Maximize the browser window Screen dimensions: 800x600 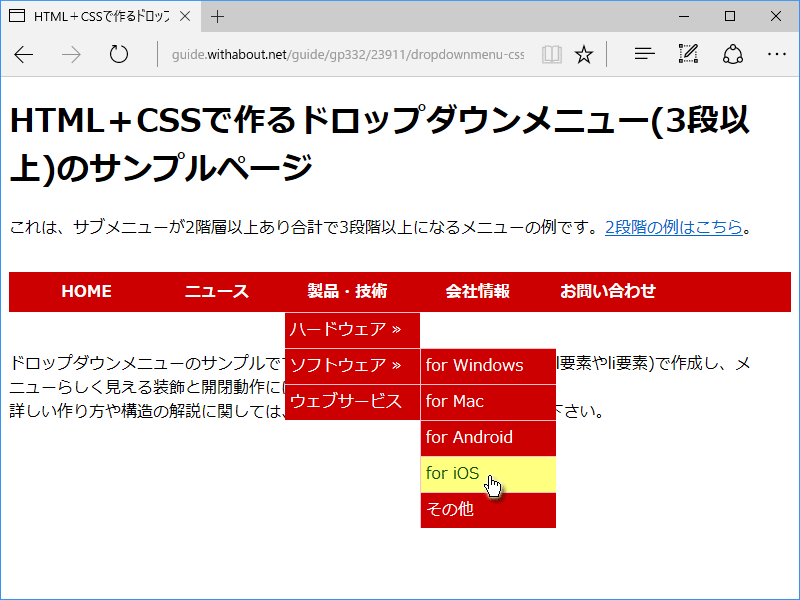pos(730,16)
